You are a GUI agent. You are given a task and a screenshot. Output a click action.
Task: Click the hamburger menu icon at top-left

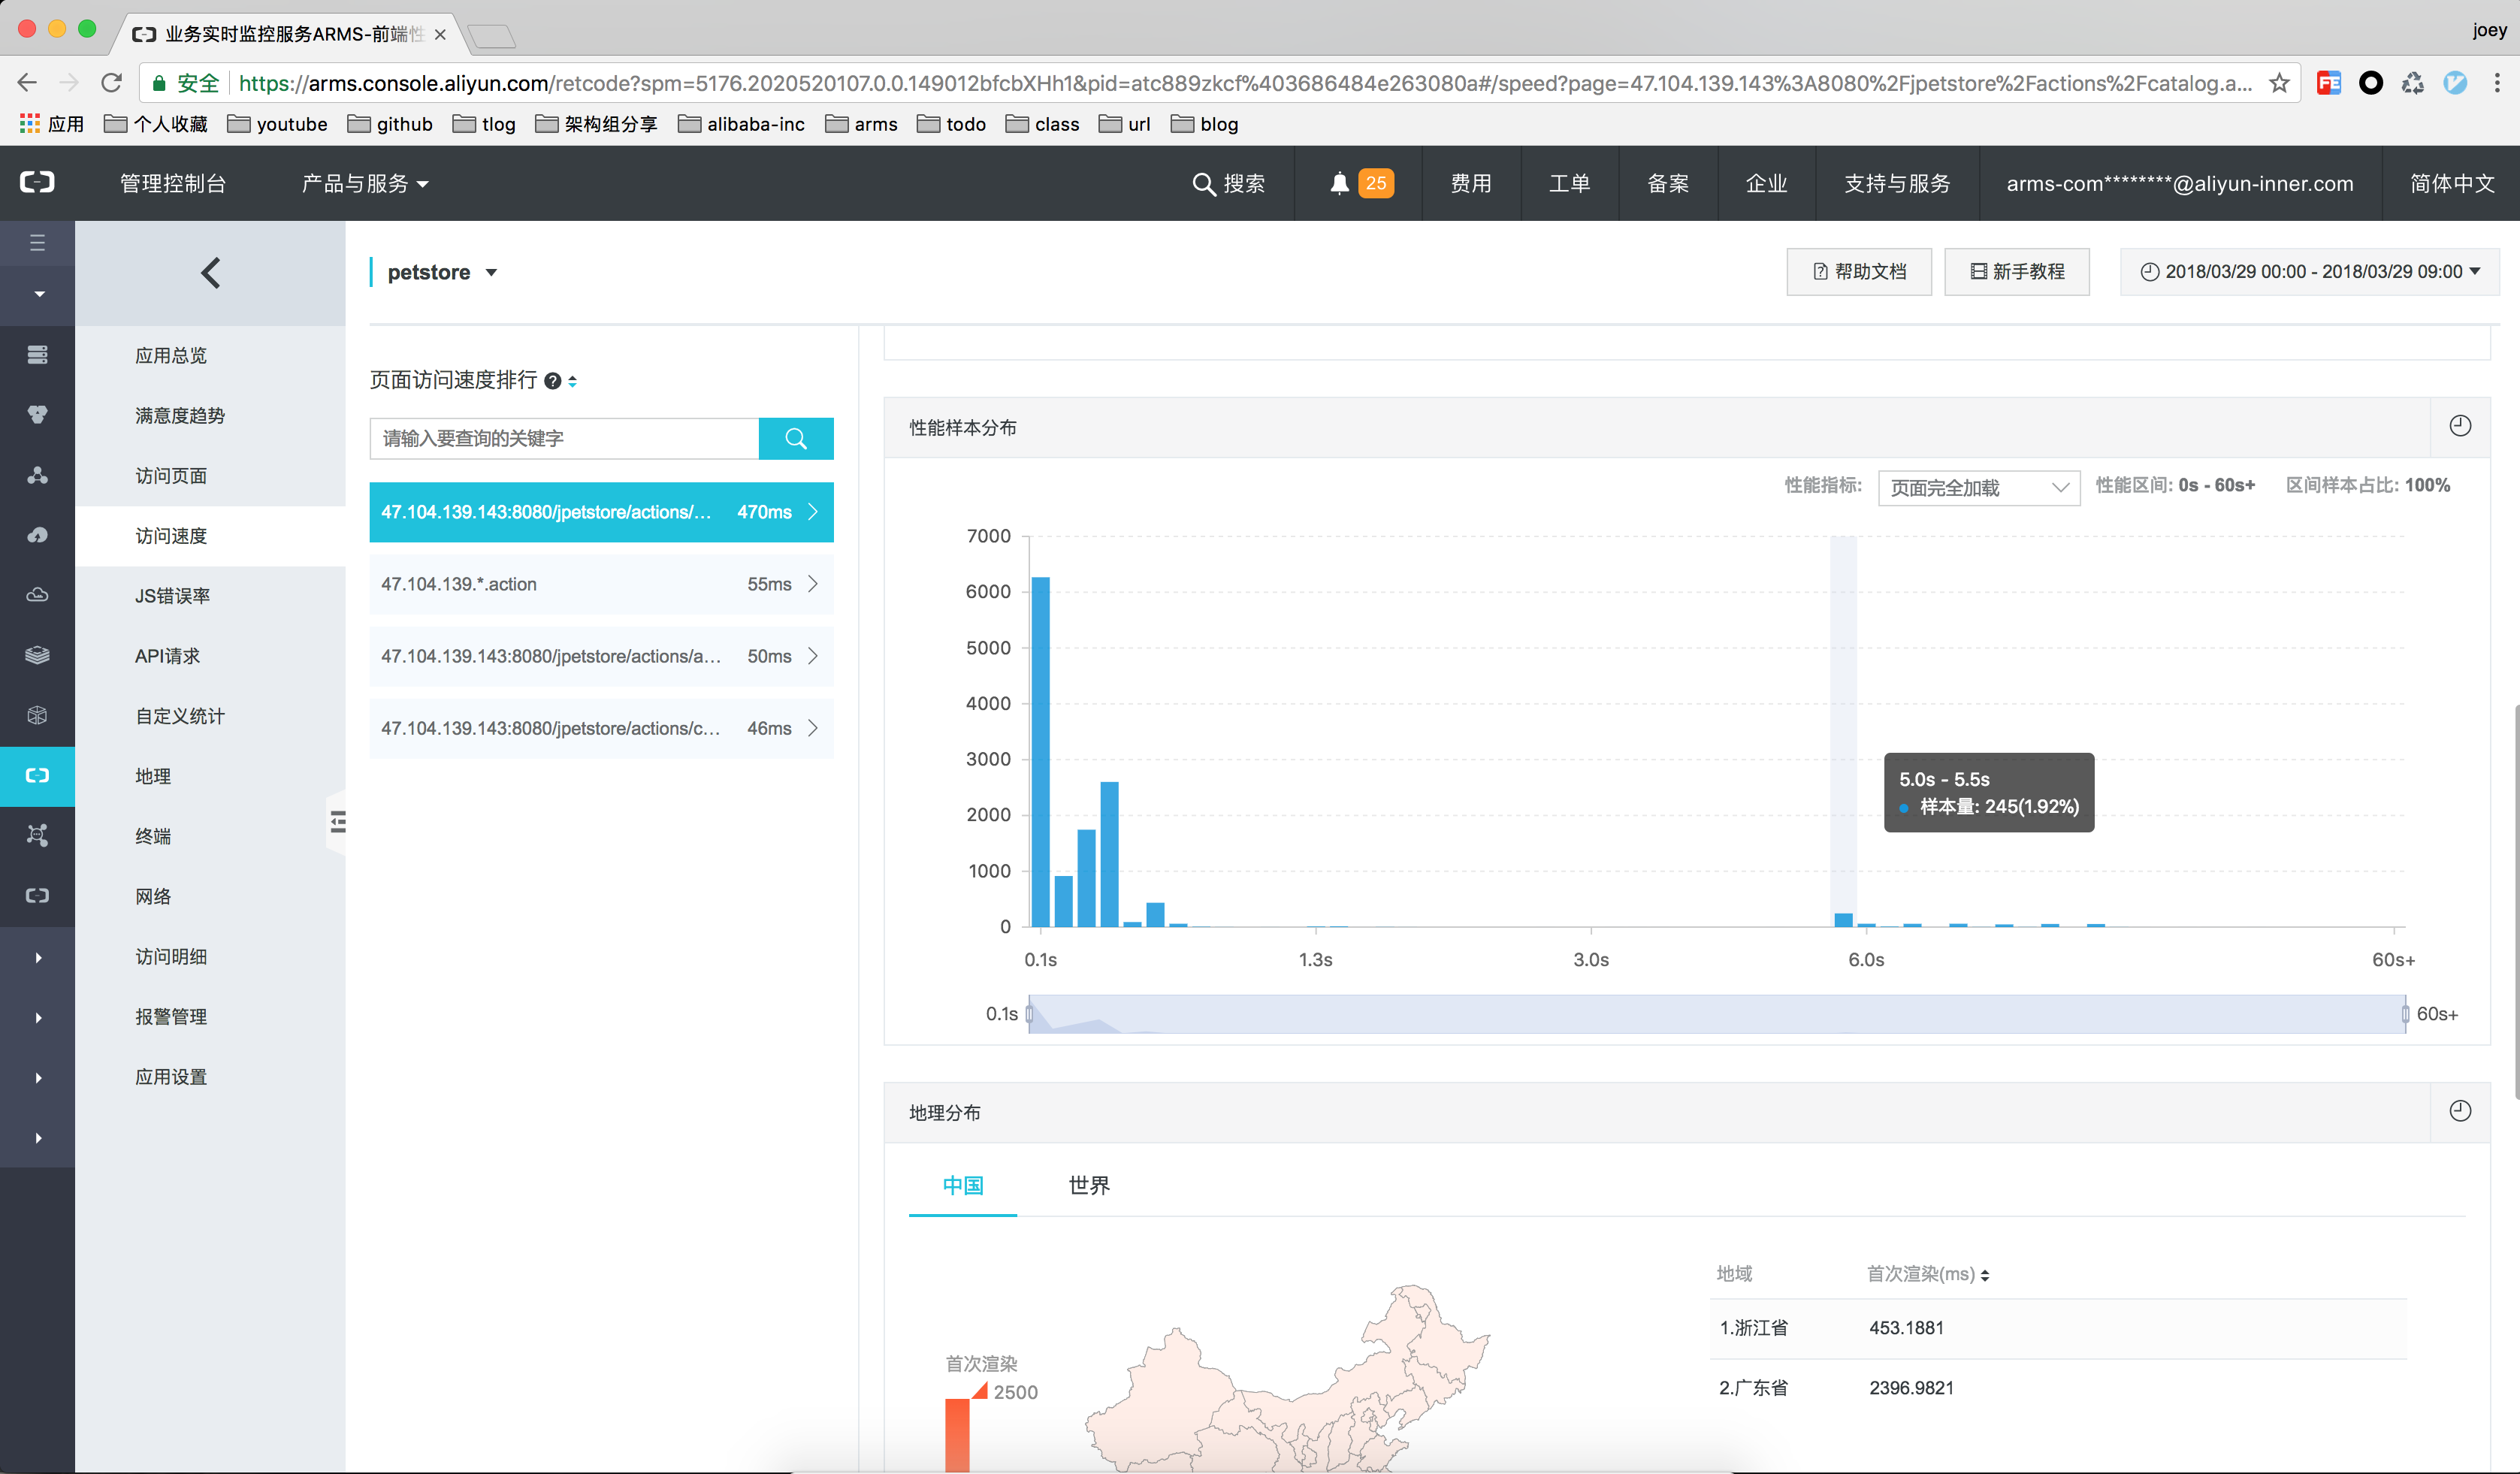37,242
